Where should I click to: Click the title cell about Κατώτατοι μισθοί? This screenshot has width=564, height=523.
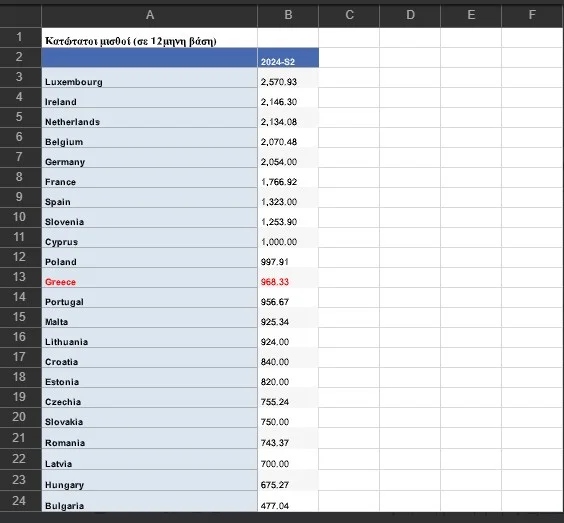pyautogui.click(x=150, y=38)
